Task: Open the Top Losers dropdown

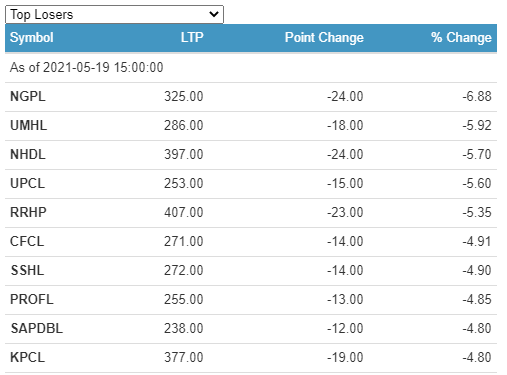Action: pyautogui.click(x=114, y=14)
